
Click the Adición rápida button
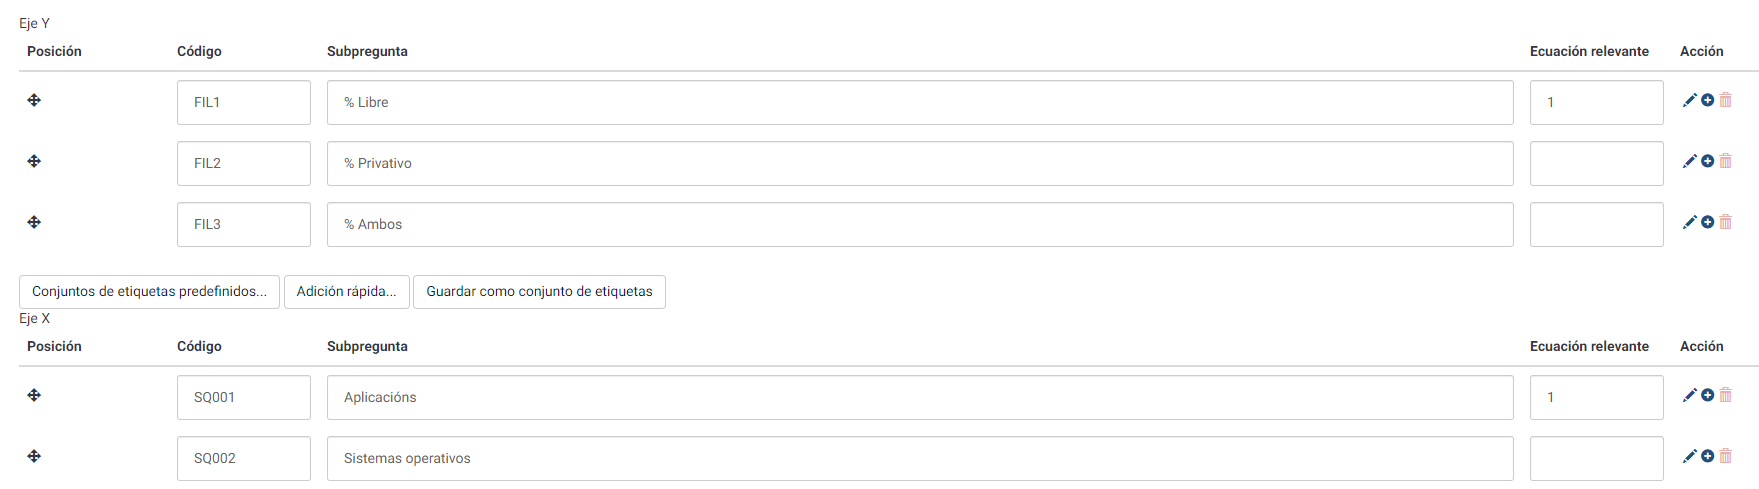(x=346, y=292)
